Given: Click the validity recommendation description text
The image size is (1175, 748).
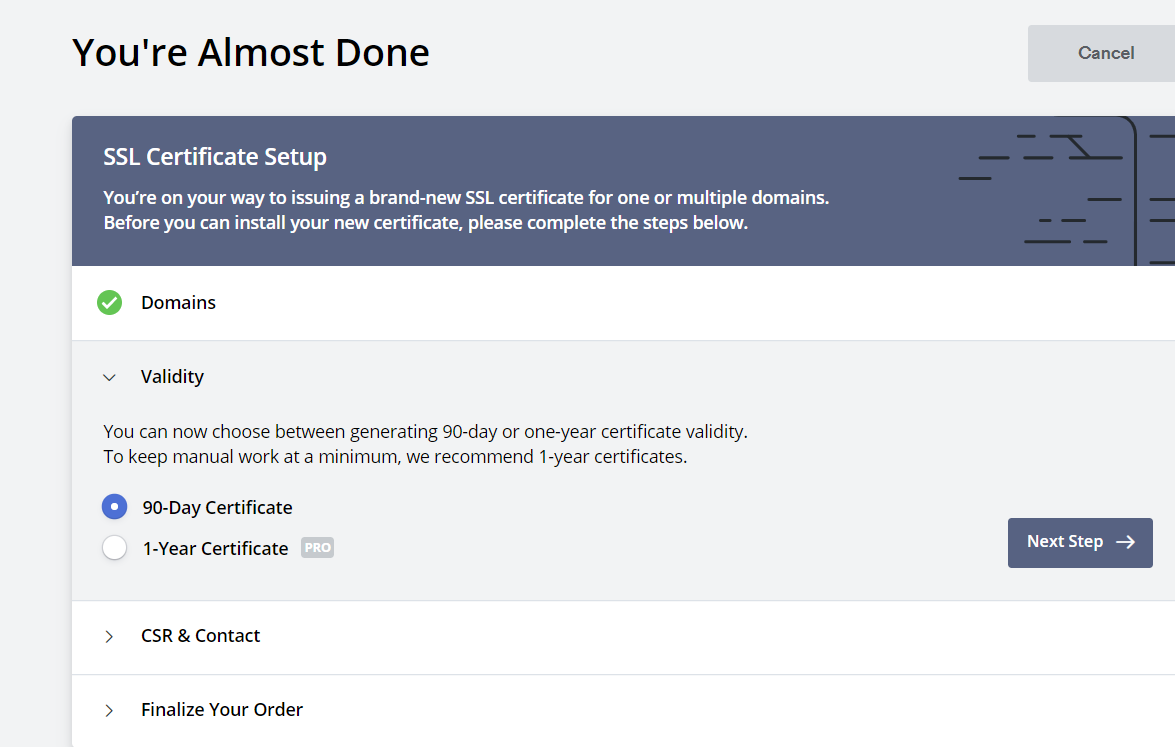Looking at the screenshot, I should 426,444.
